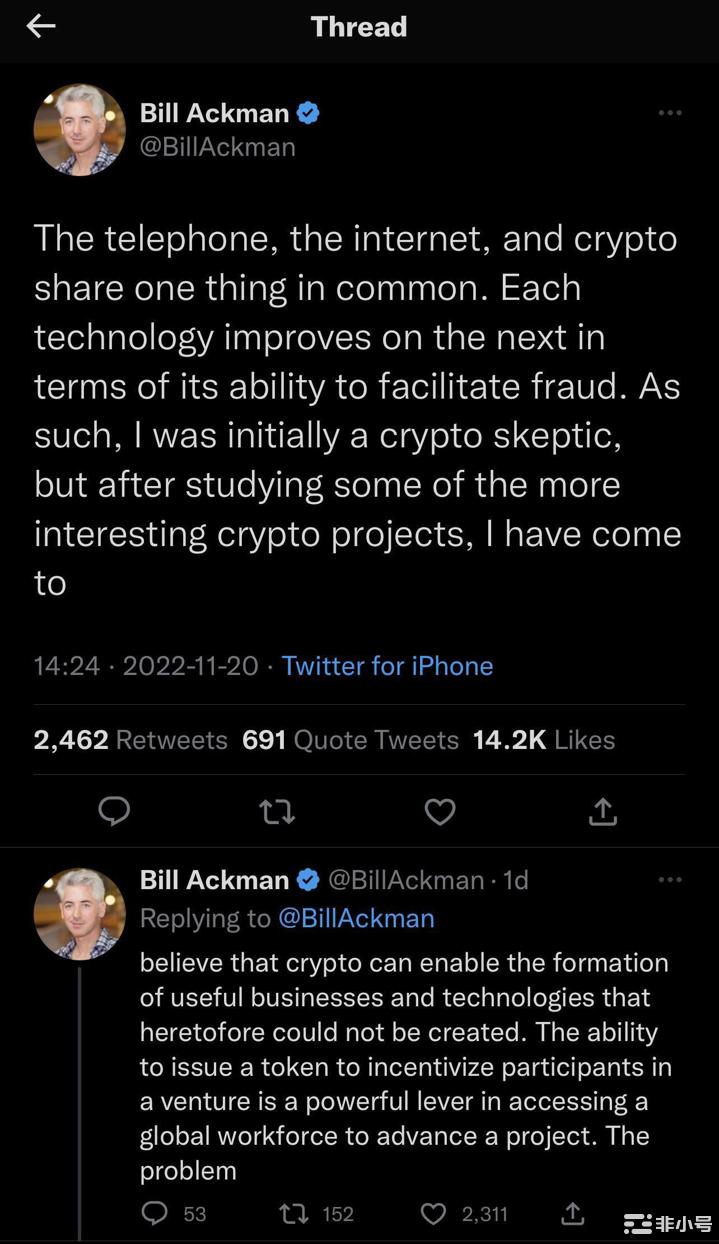Viewport: 719px width, 1244px height.
Task: Open the @BillAckman handle in Replying to
Action: coord(355,918)
